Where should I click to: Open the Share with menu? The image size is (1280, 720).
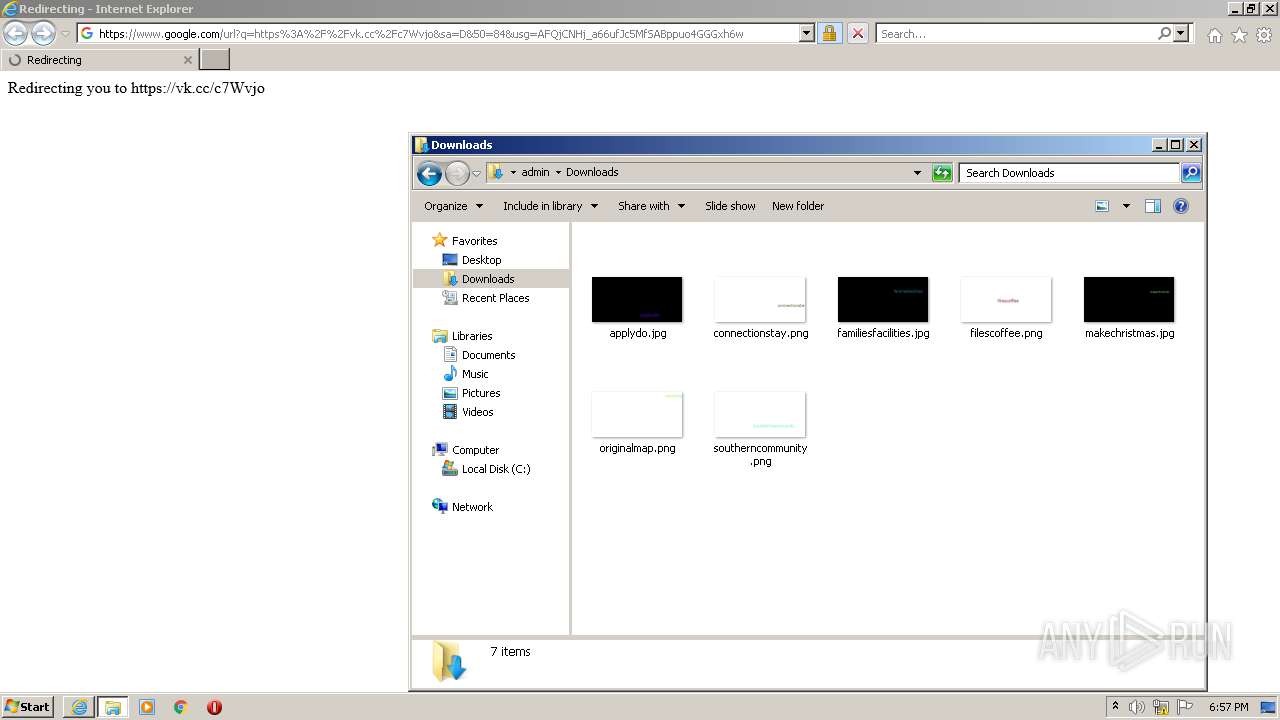651,206
